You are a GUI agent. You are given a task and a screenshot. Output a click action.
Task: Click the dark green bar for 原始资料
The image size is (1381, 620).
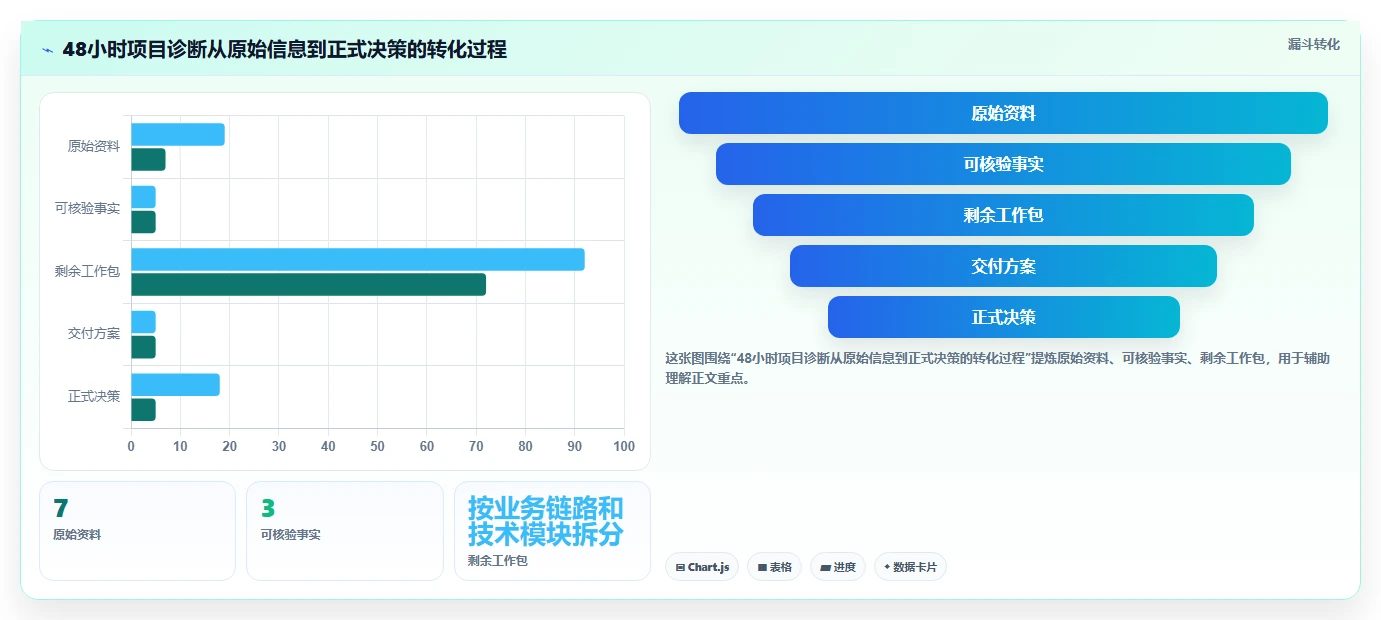(x=148, y=159)
